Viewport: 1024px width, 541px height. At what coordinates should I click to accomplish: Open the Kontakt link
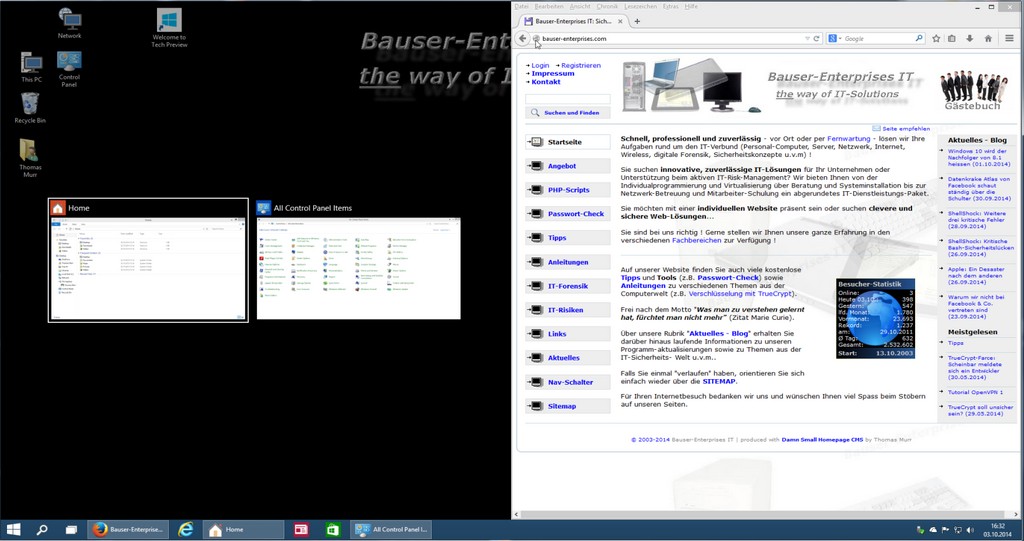pos(546,82)
